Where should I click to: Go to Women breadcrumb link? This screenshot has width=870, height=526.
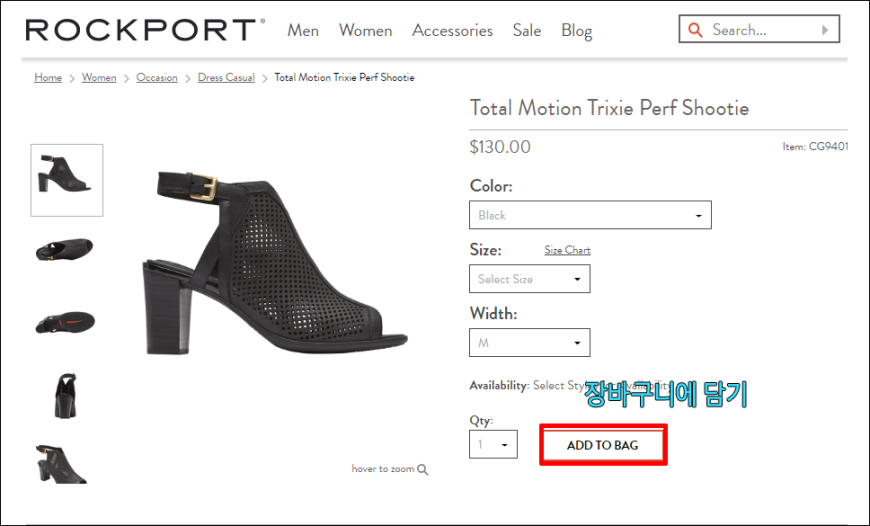[x=99, y=78]
